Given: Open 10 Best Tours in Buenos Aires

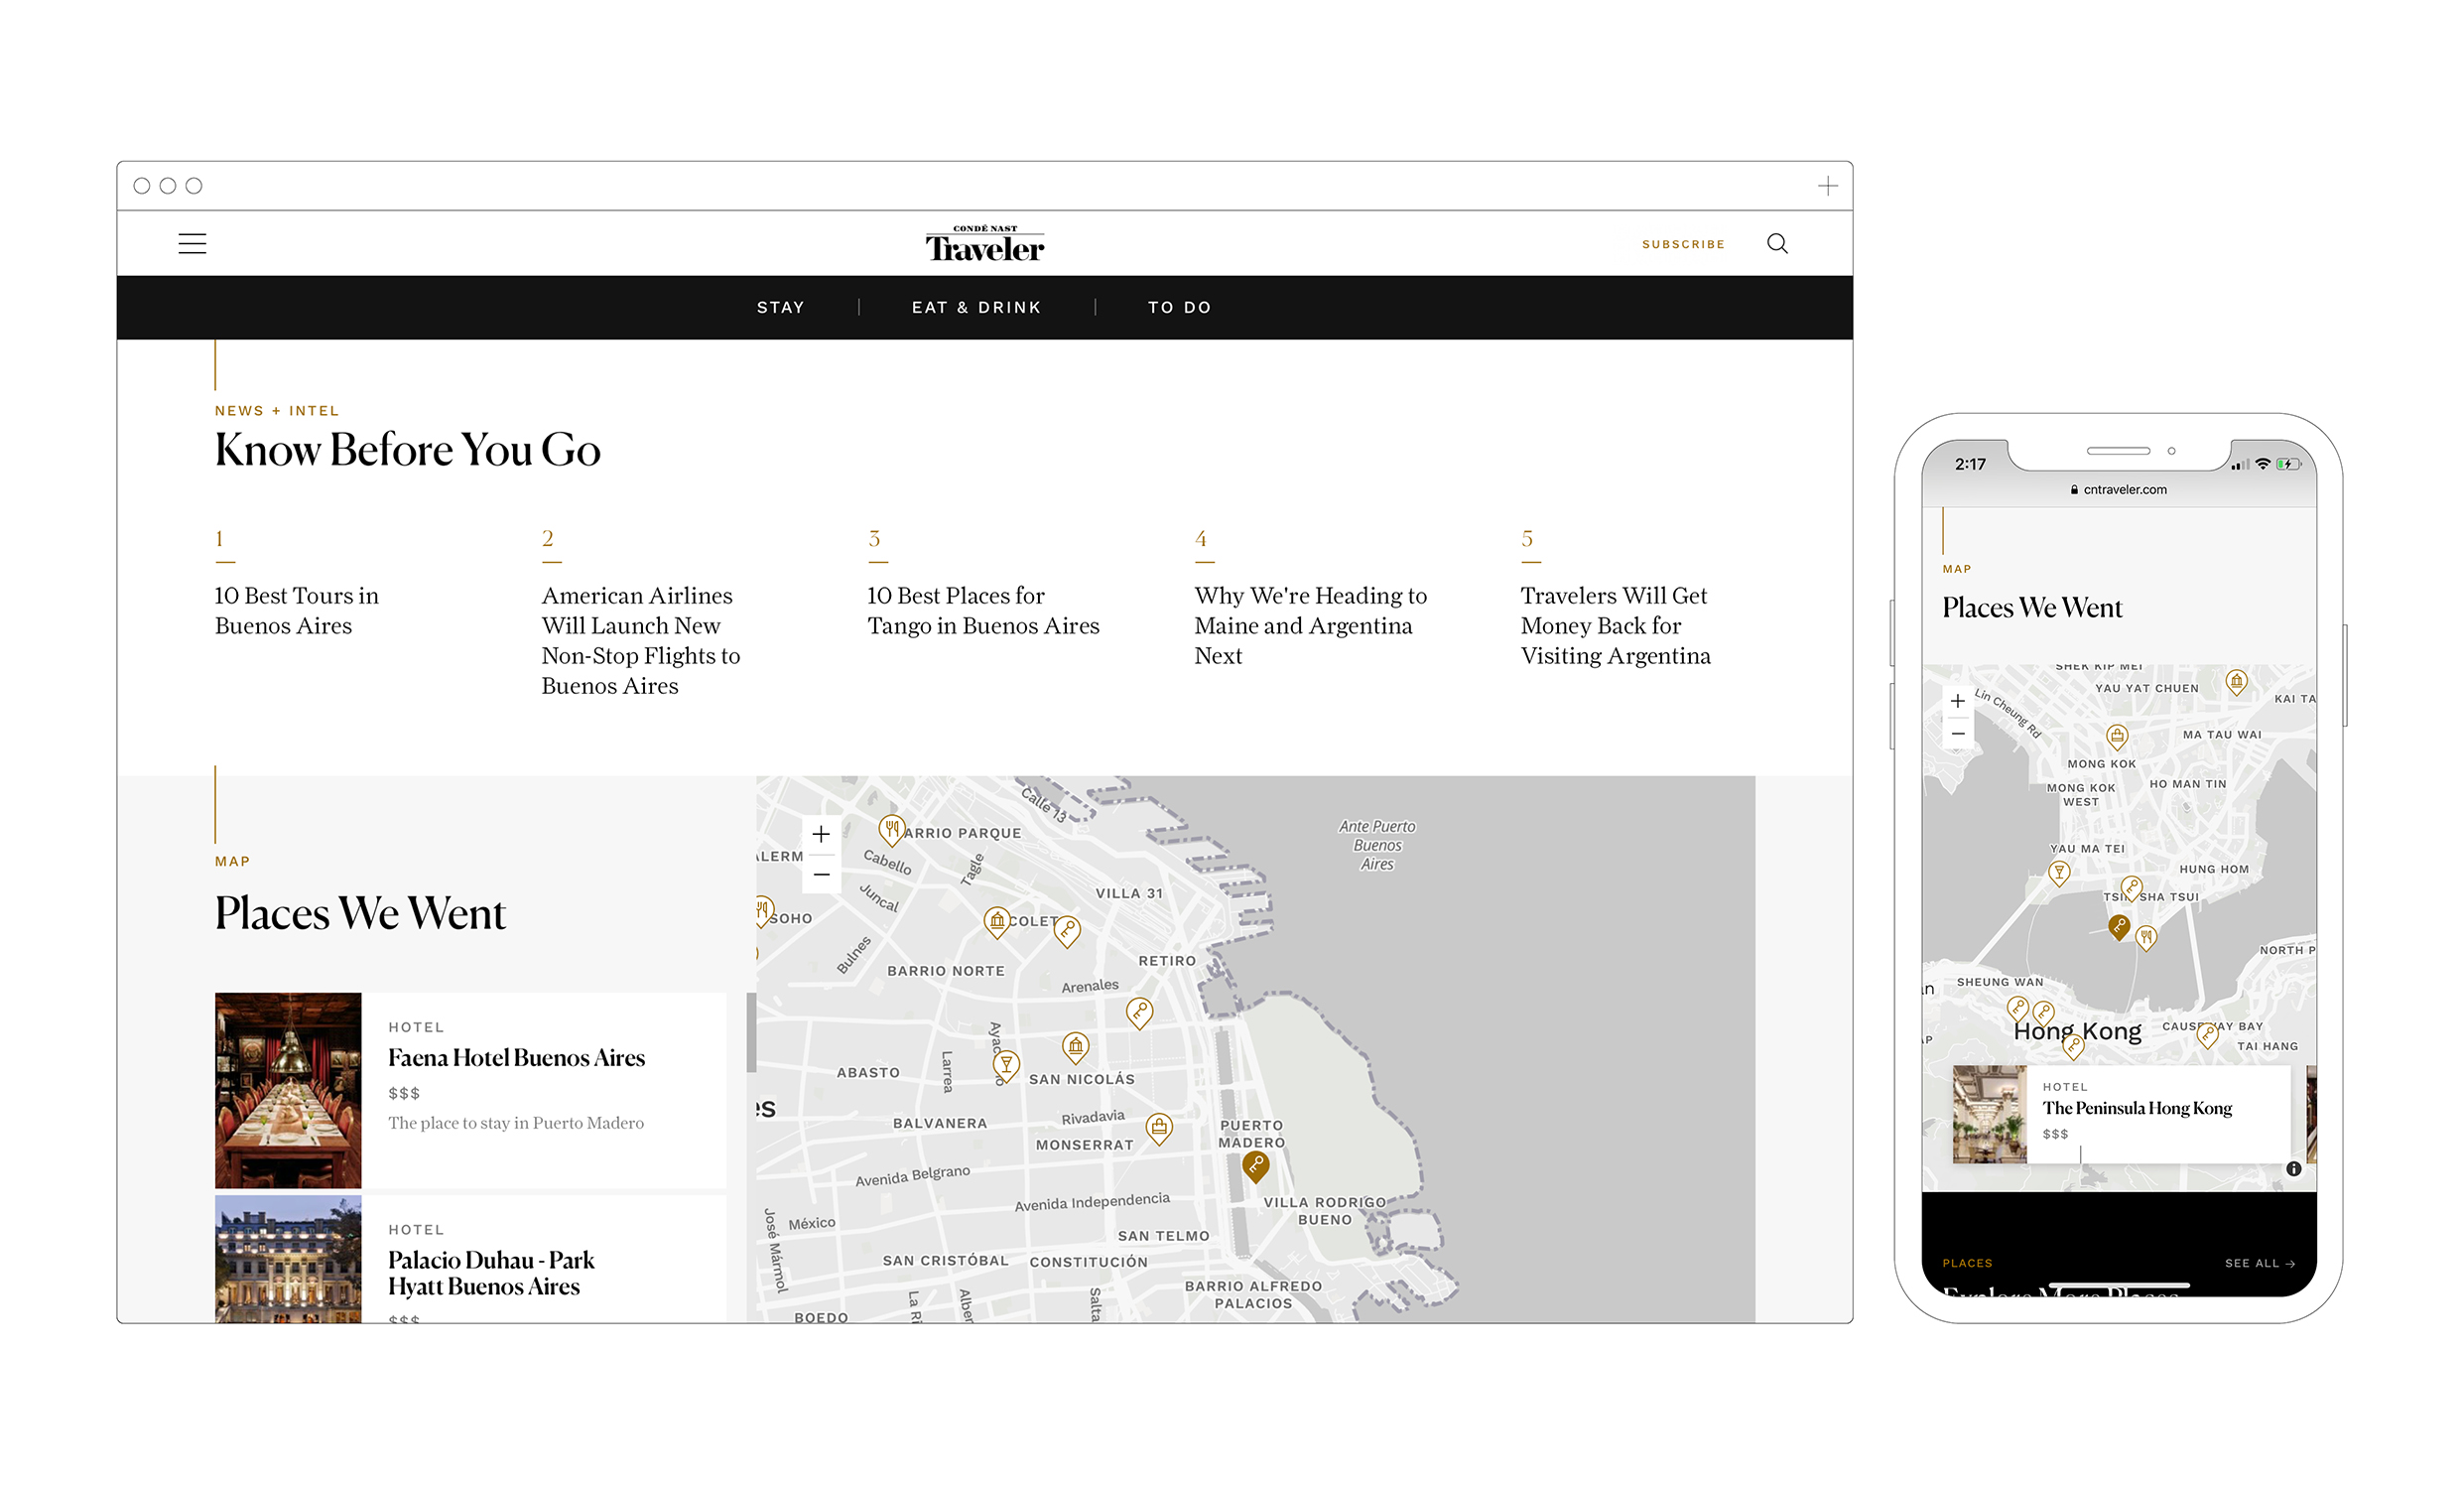Looking at the screenshot, I should (297, 610).
